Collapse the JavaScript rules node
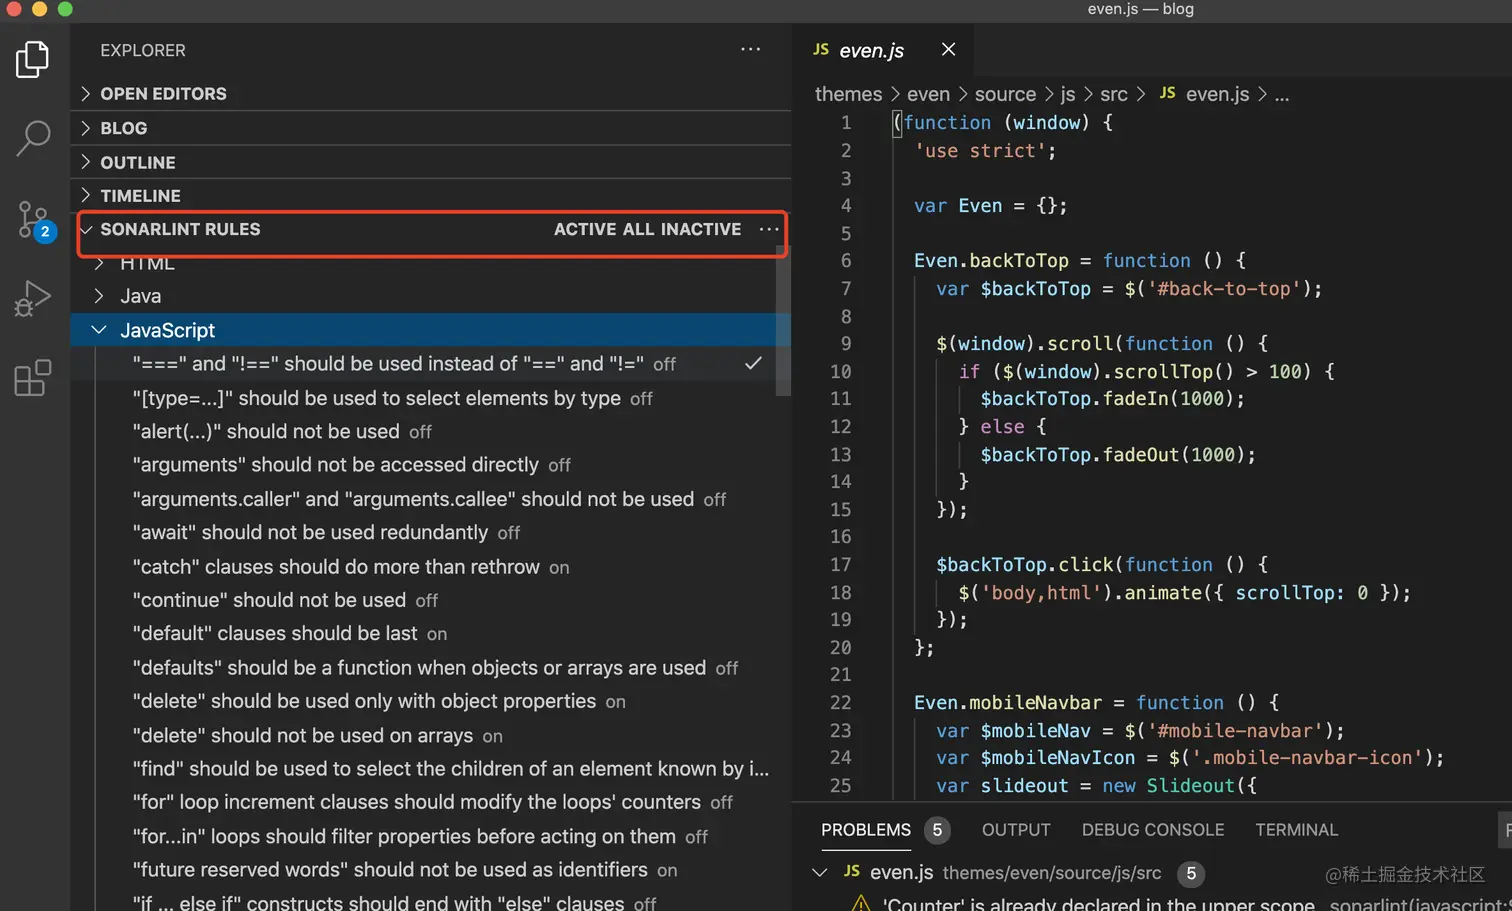Screen dimensions: 1512x911 (x=99, y=330)
